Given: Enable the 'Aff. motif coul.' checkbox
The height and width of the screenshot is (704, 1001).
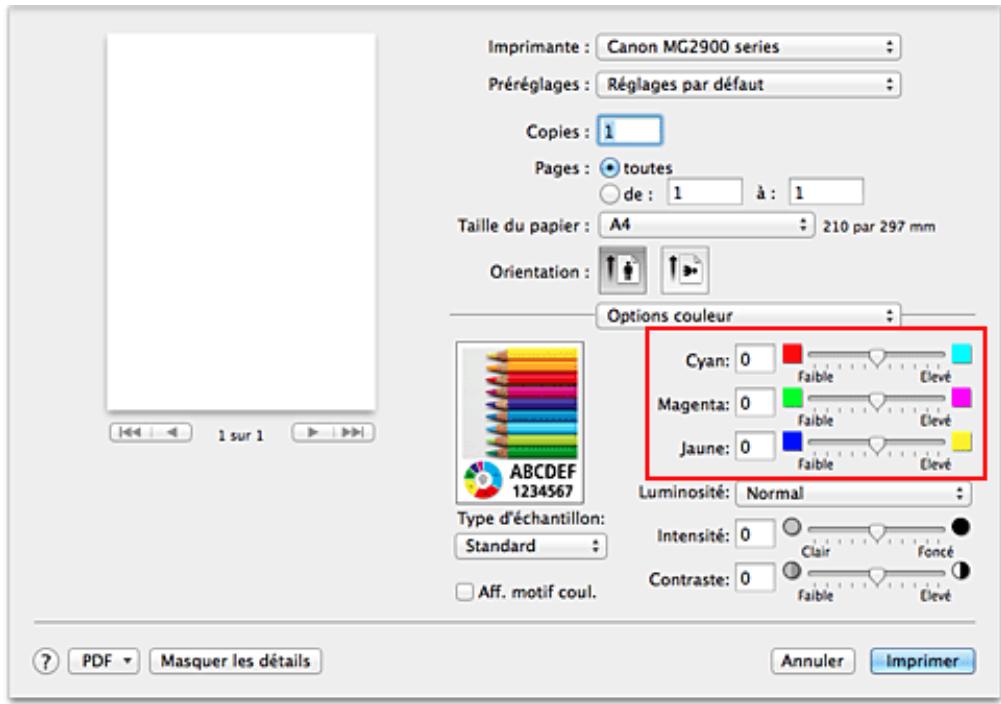Looking at the screenshot, I should point(465,592).
